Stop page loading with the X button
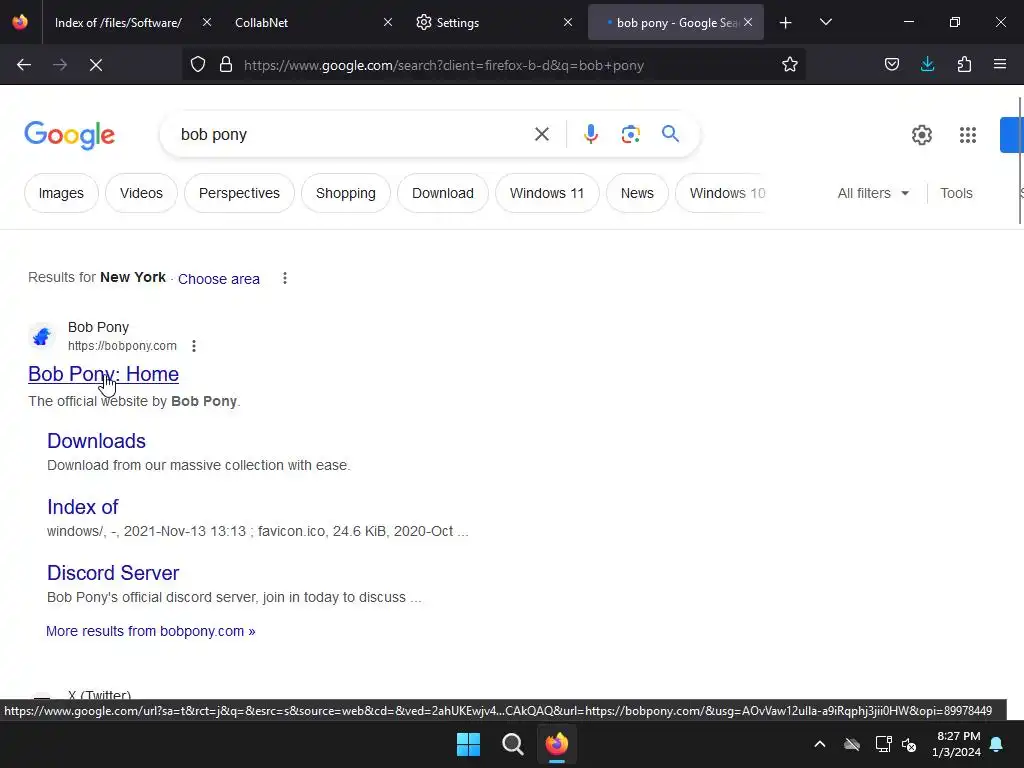The width and height of the screenshot is (1024, 768). [x=96, y=65]
